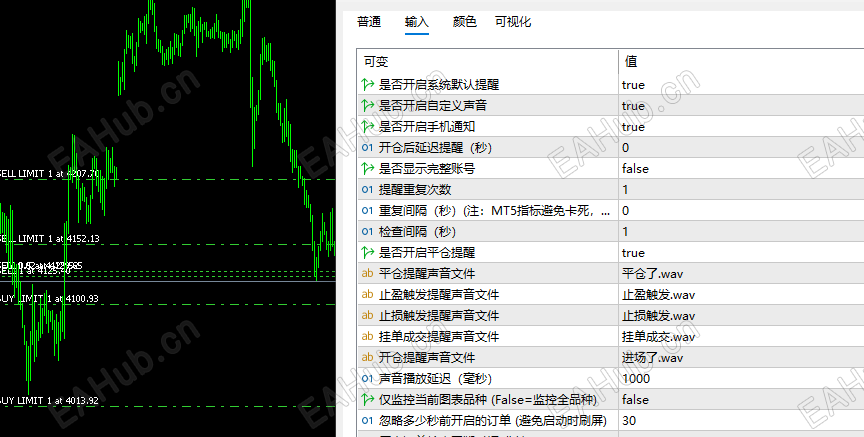
Task: Click bool icon beside 是否开启系统默认提醒
Action: [x=368, y=85]
